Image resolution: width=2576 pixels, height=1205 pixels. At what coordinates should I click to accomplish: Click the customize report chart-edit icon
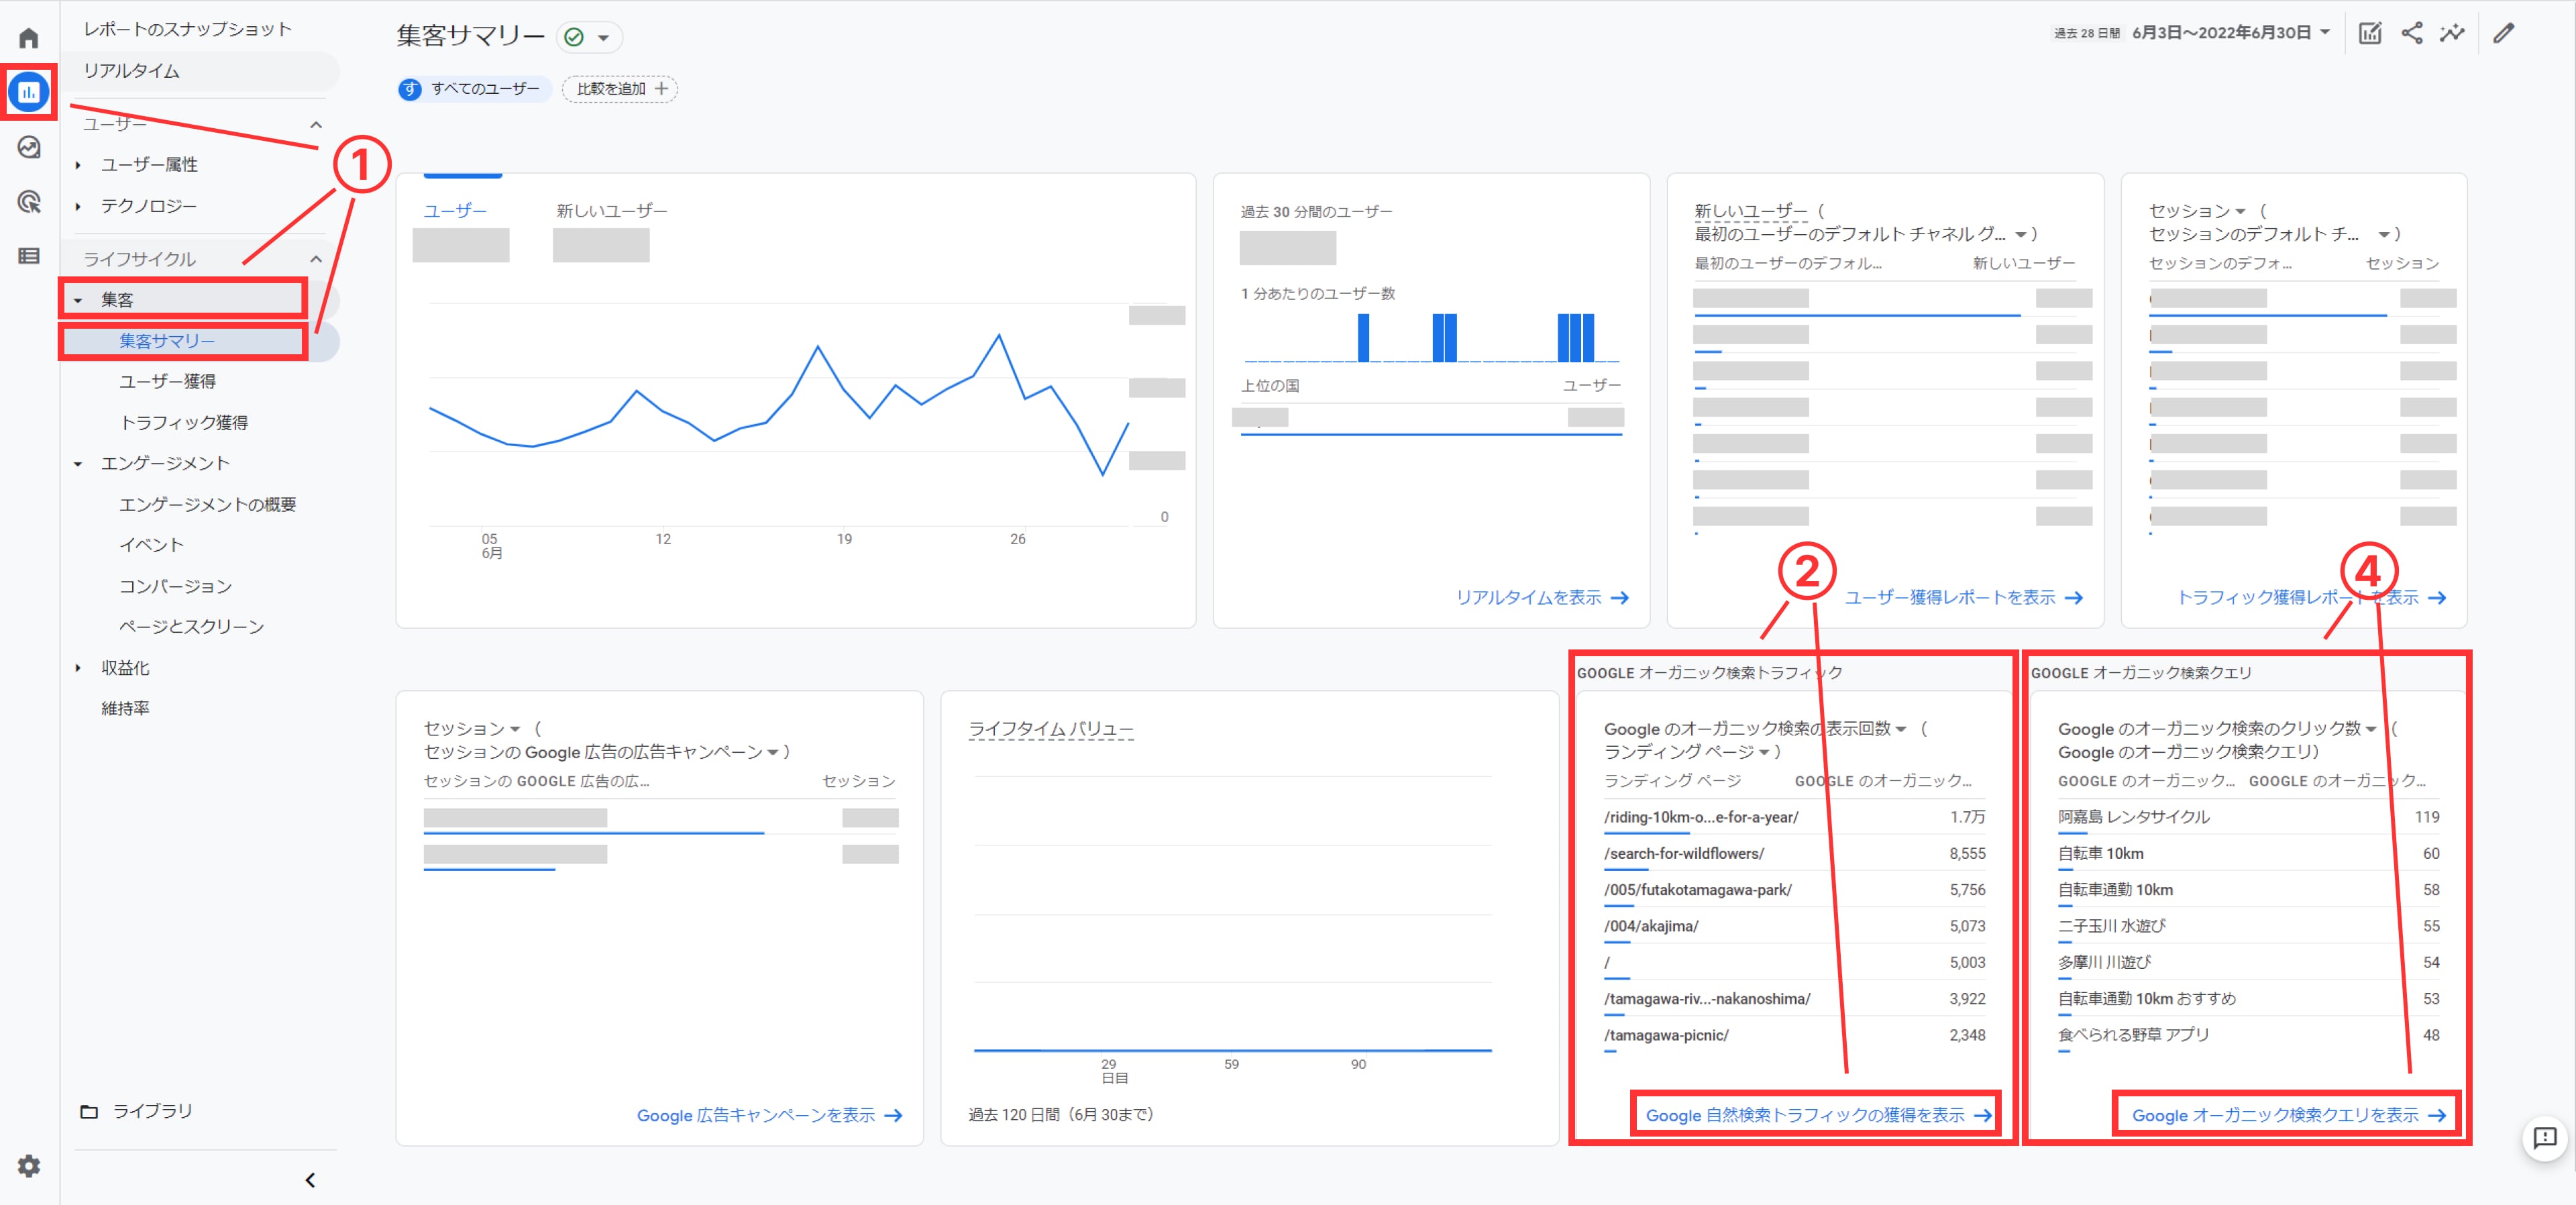[2369, 33]
